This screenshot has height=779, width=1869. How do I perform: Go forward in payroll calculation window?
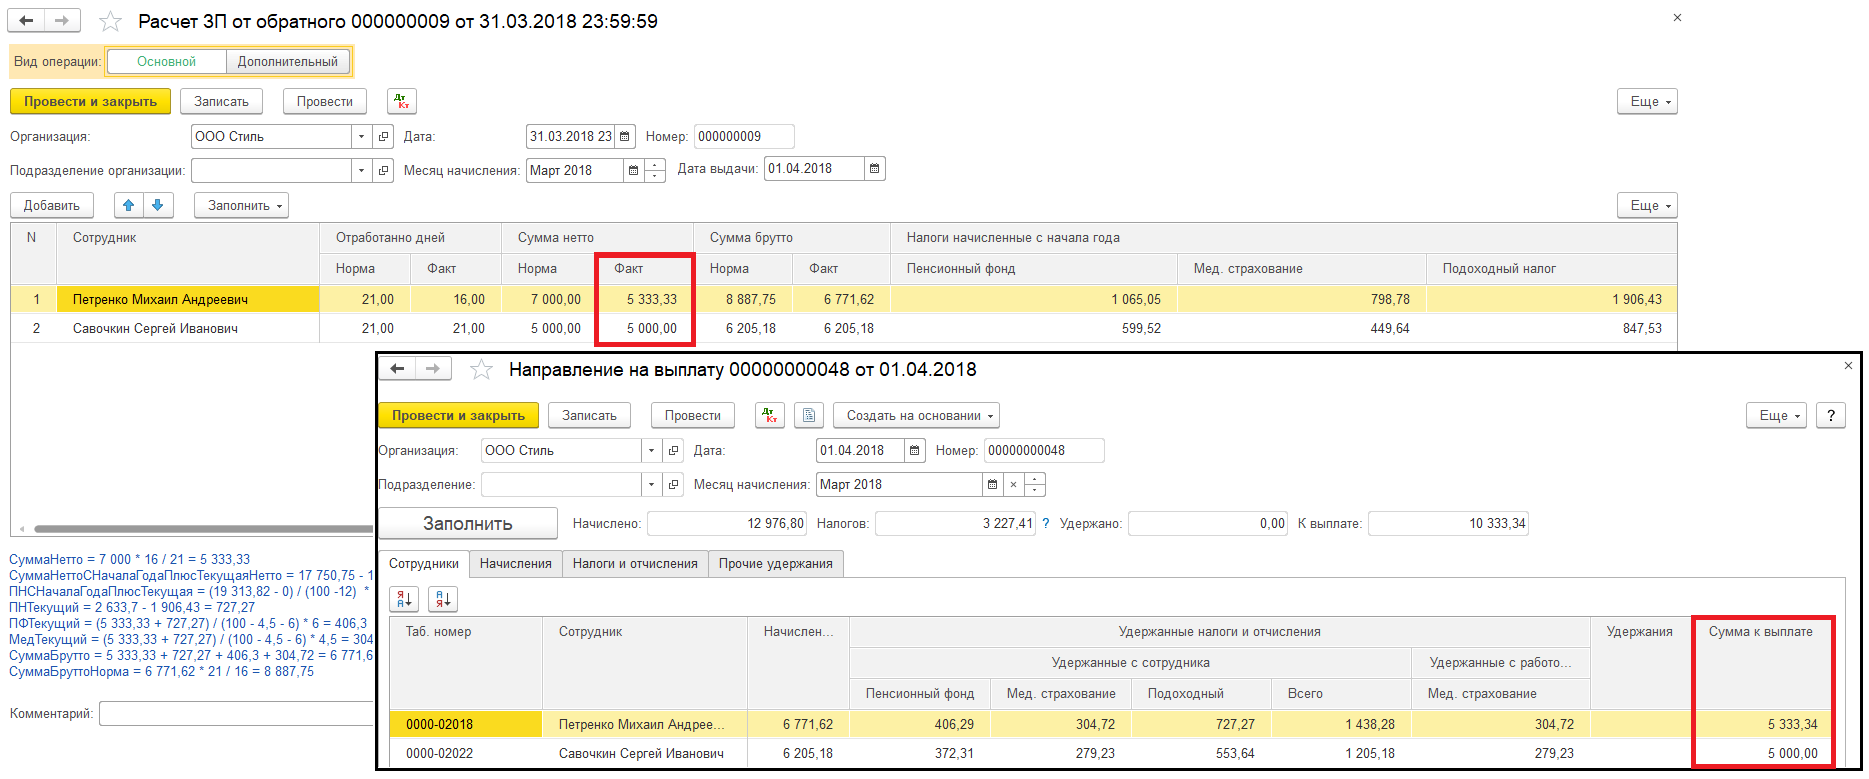point(62,20)
